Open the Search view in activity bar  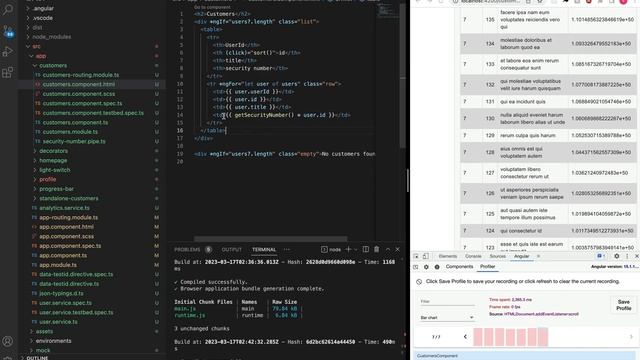[8, 9]
